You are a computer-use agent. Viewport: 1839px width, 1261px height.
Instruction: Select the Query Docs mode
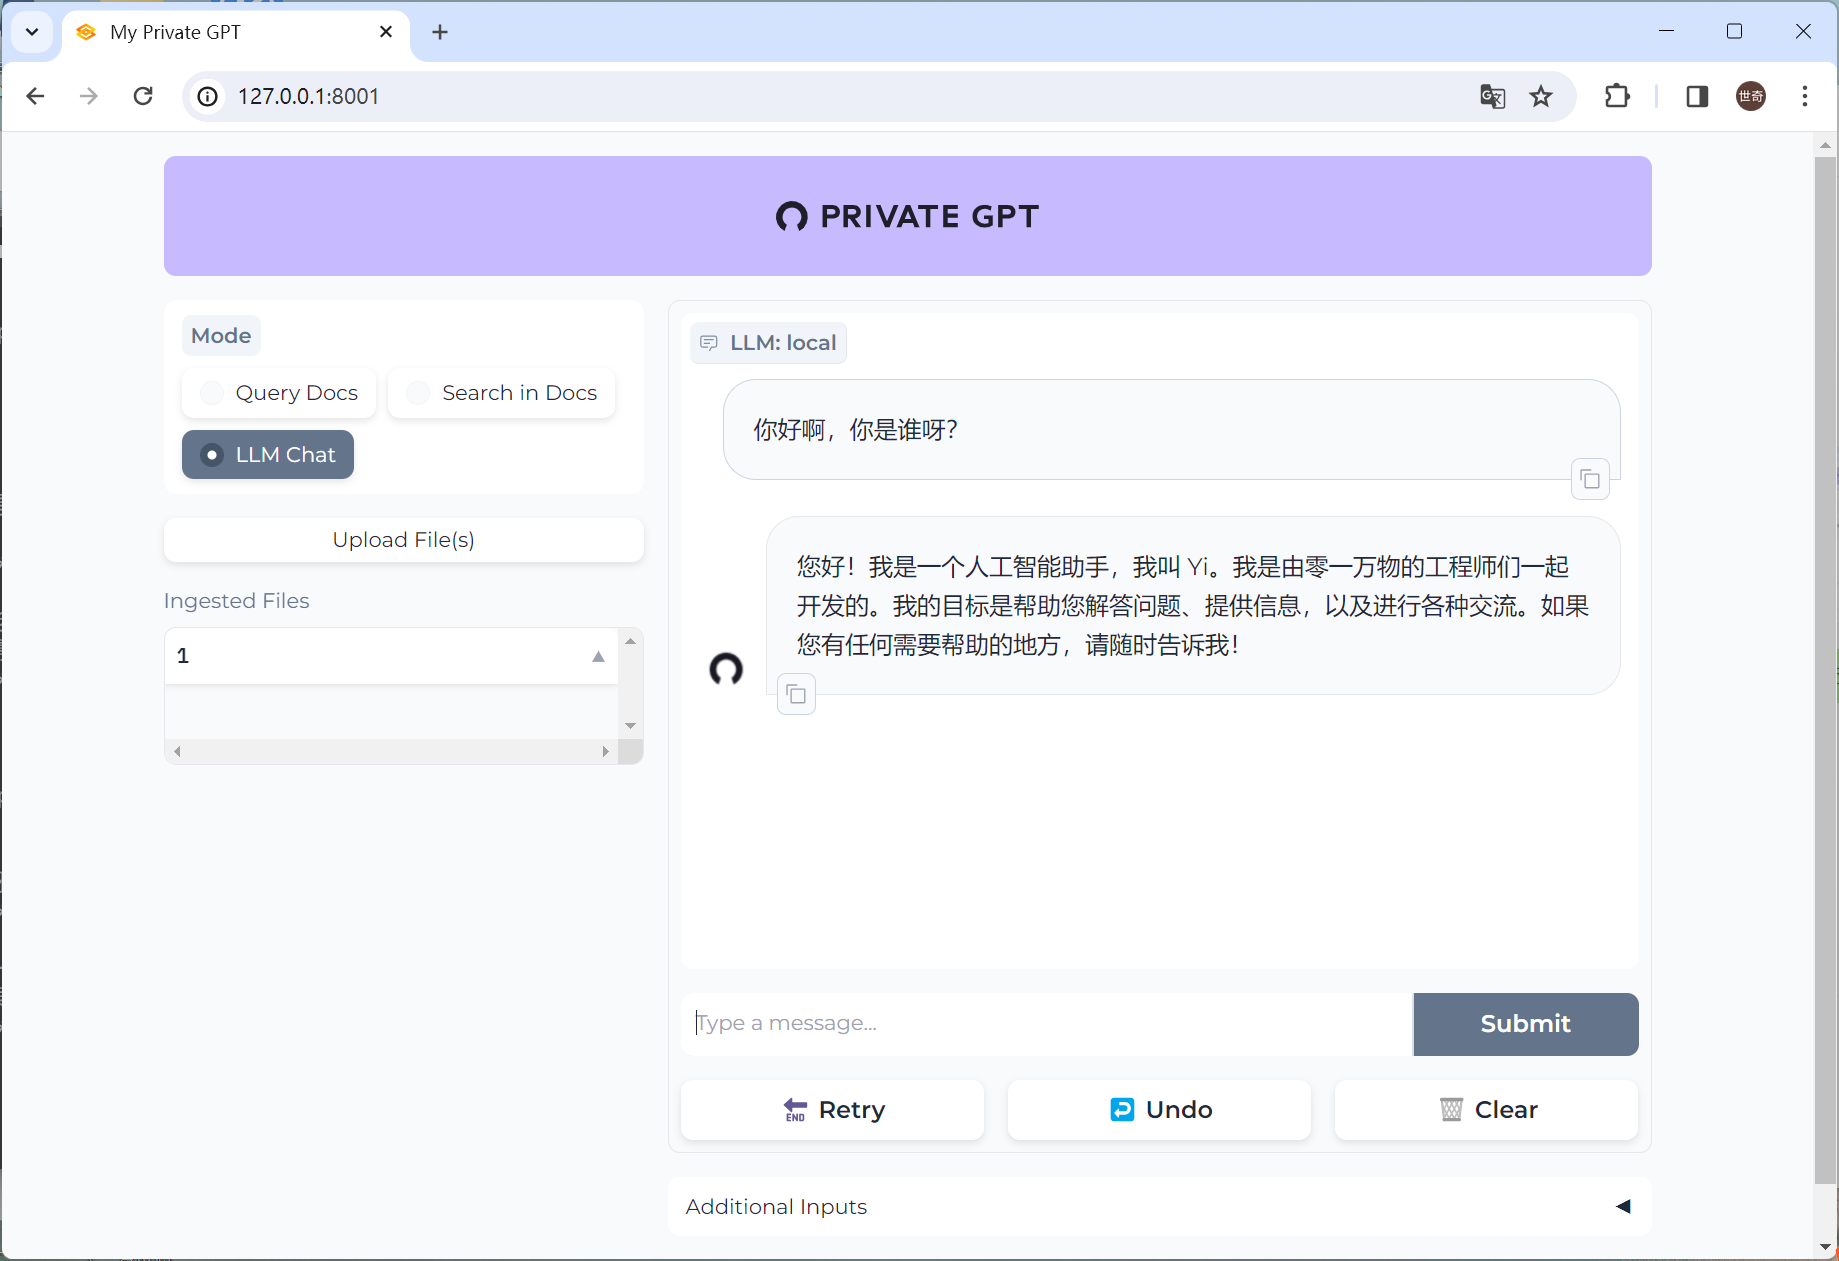click(279, 393)
